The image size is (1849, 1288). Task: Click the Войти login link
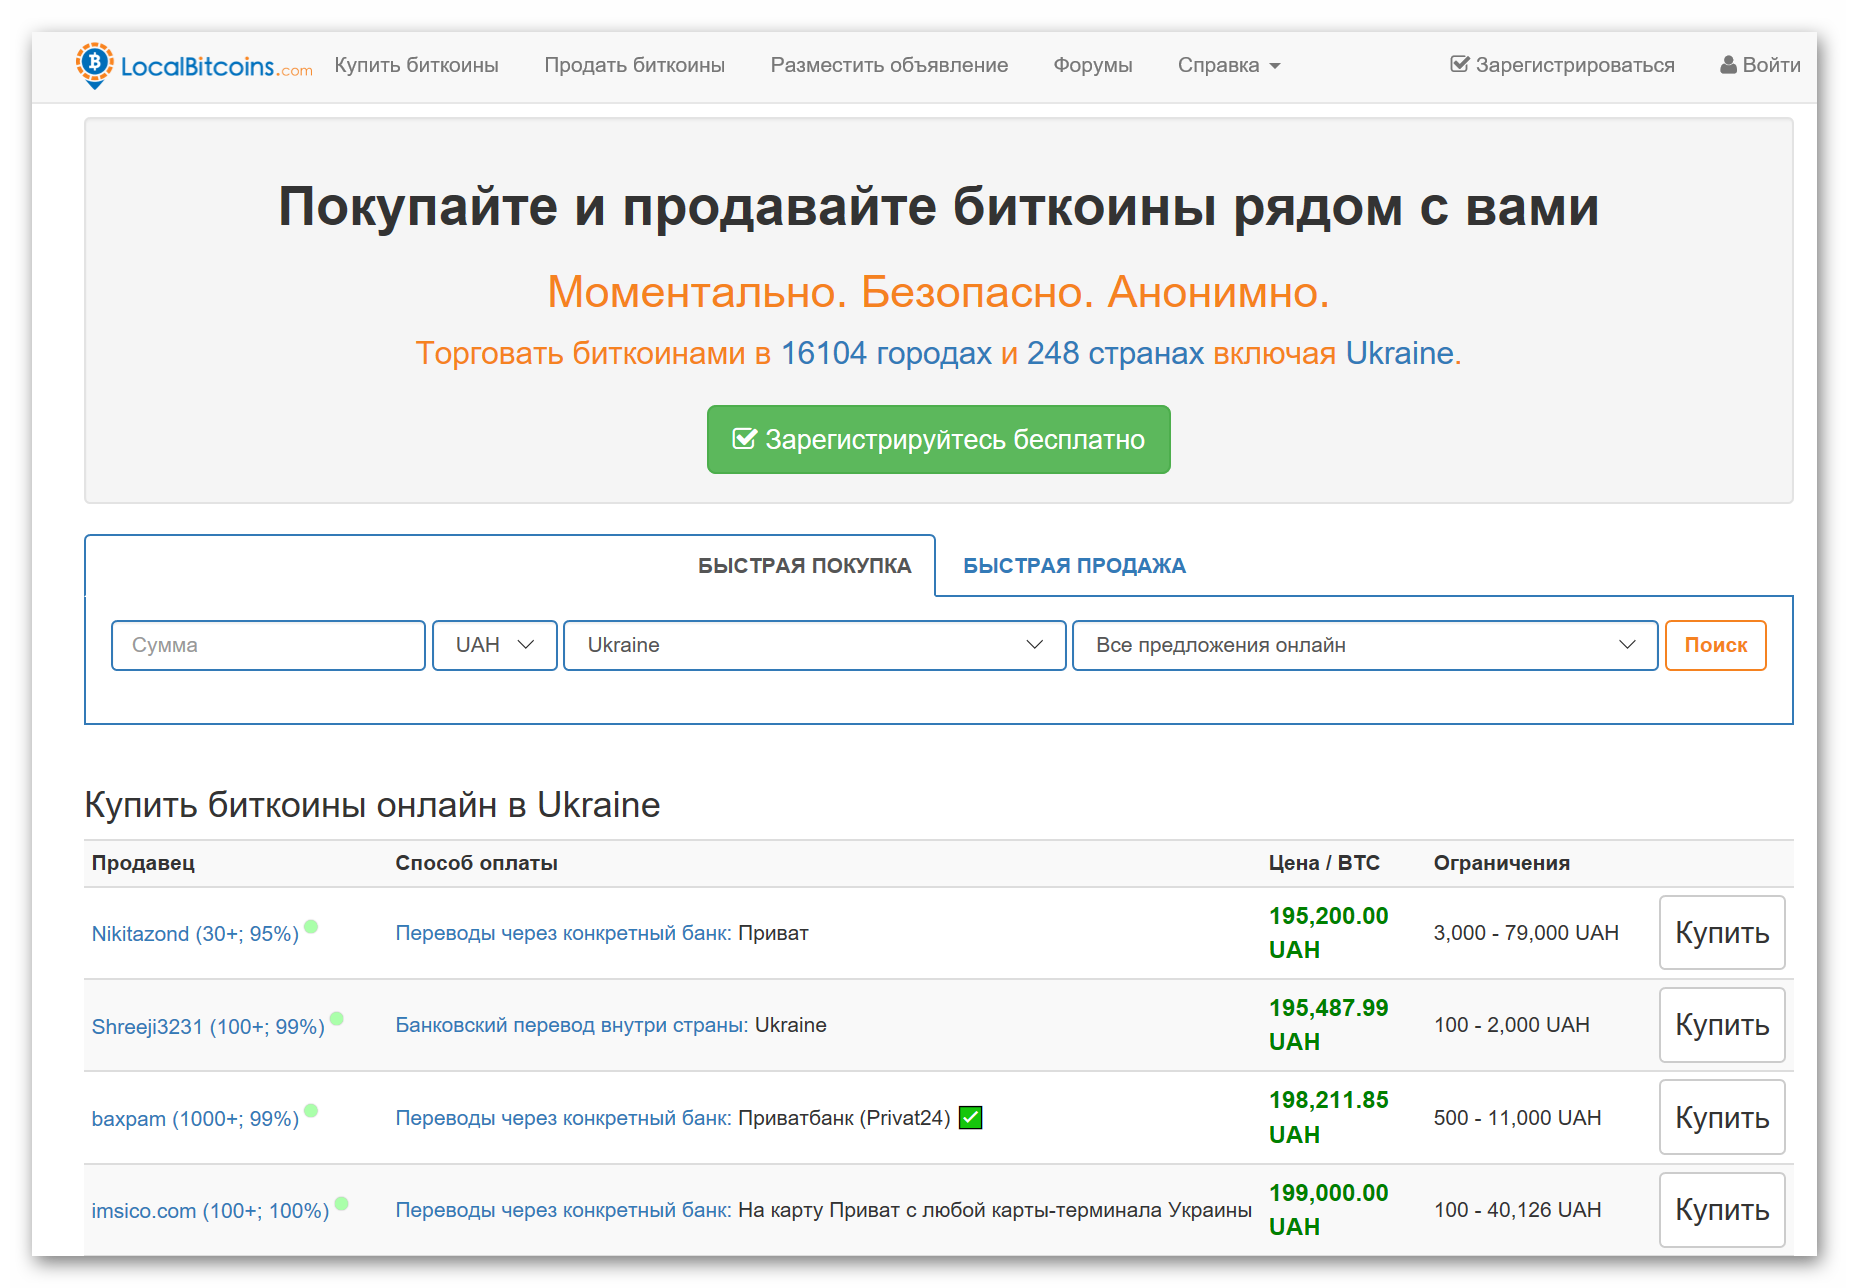[x=1760, y=65]
